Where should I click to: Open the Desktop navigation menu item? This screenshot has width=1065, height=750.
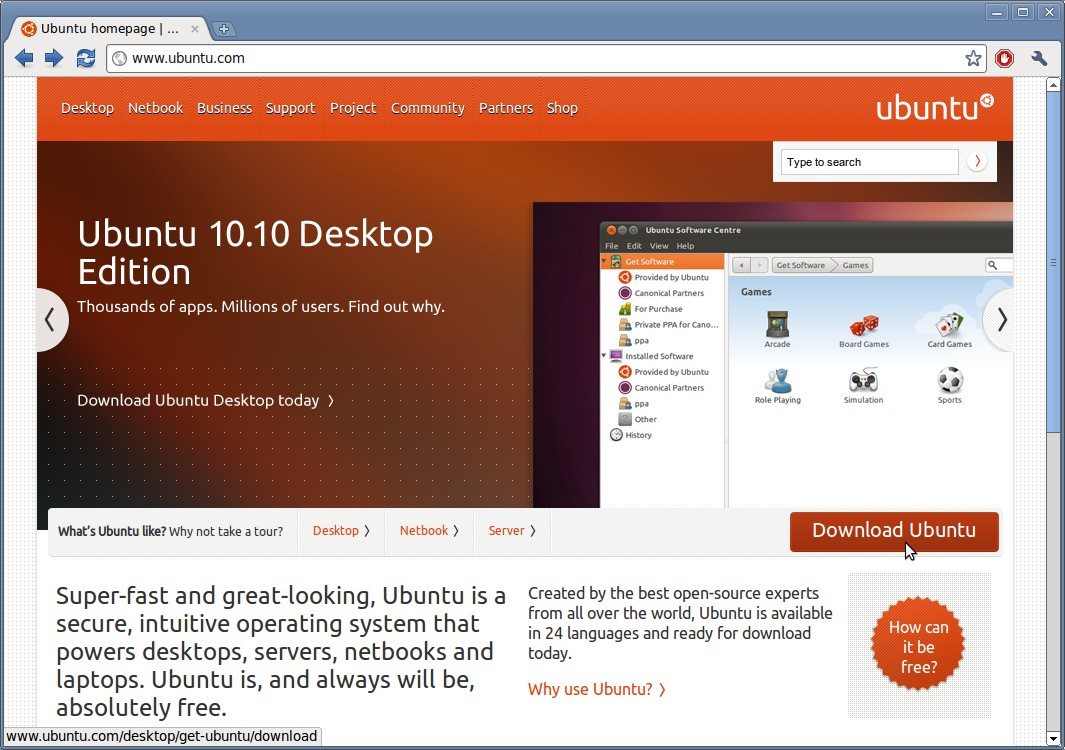tap(87, 108)
